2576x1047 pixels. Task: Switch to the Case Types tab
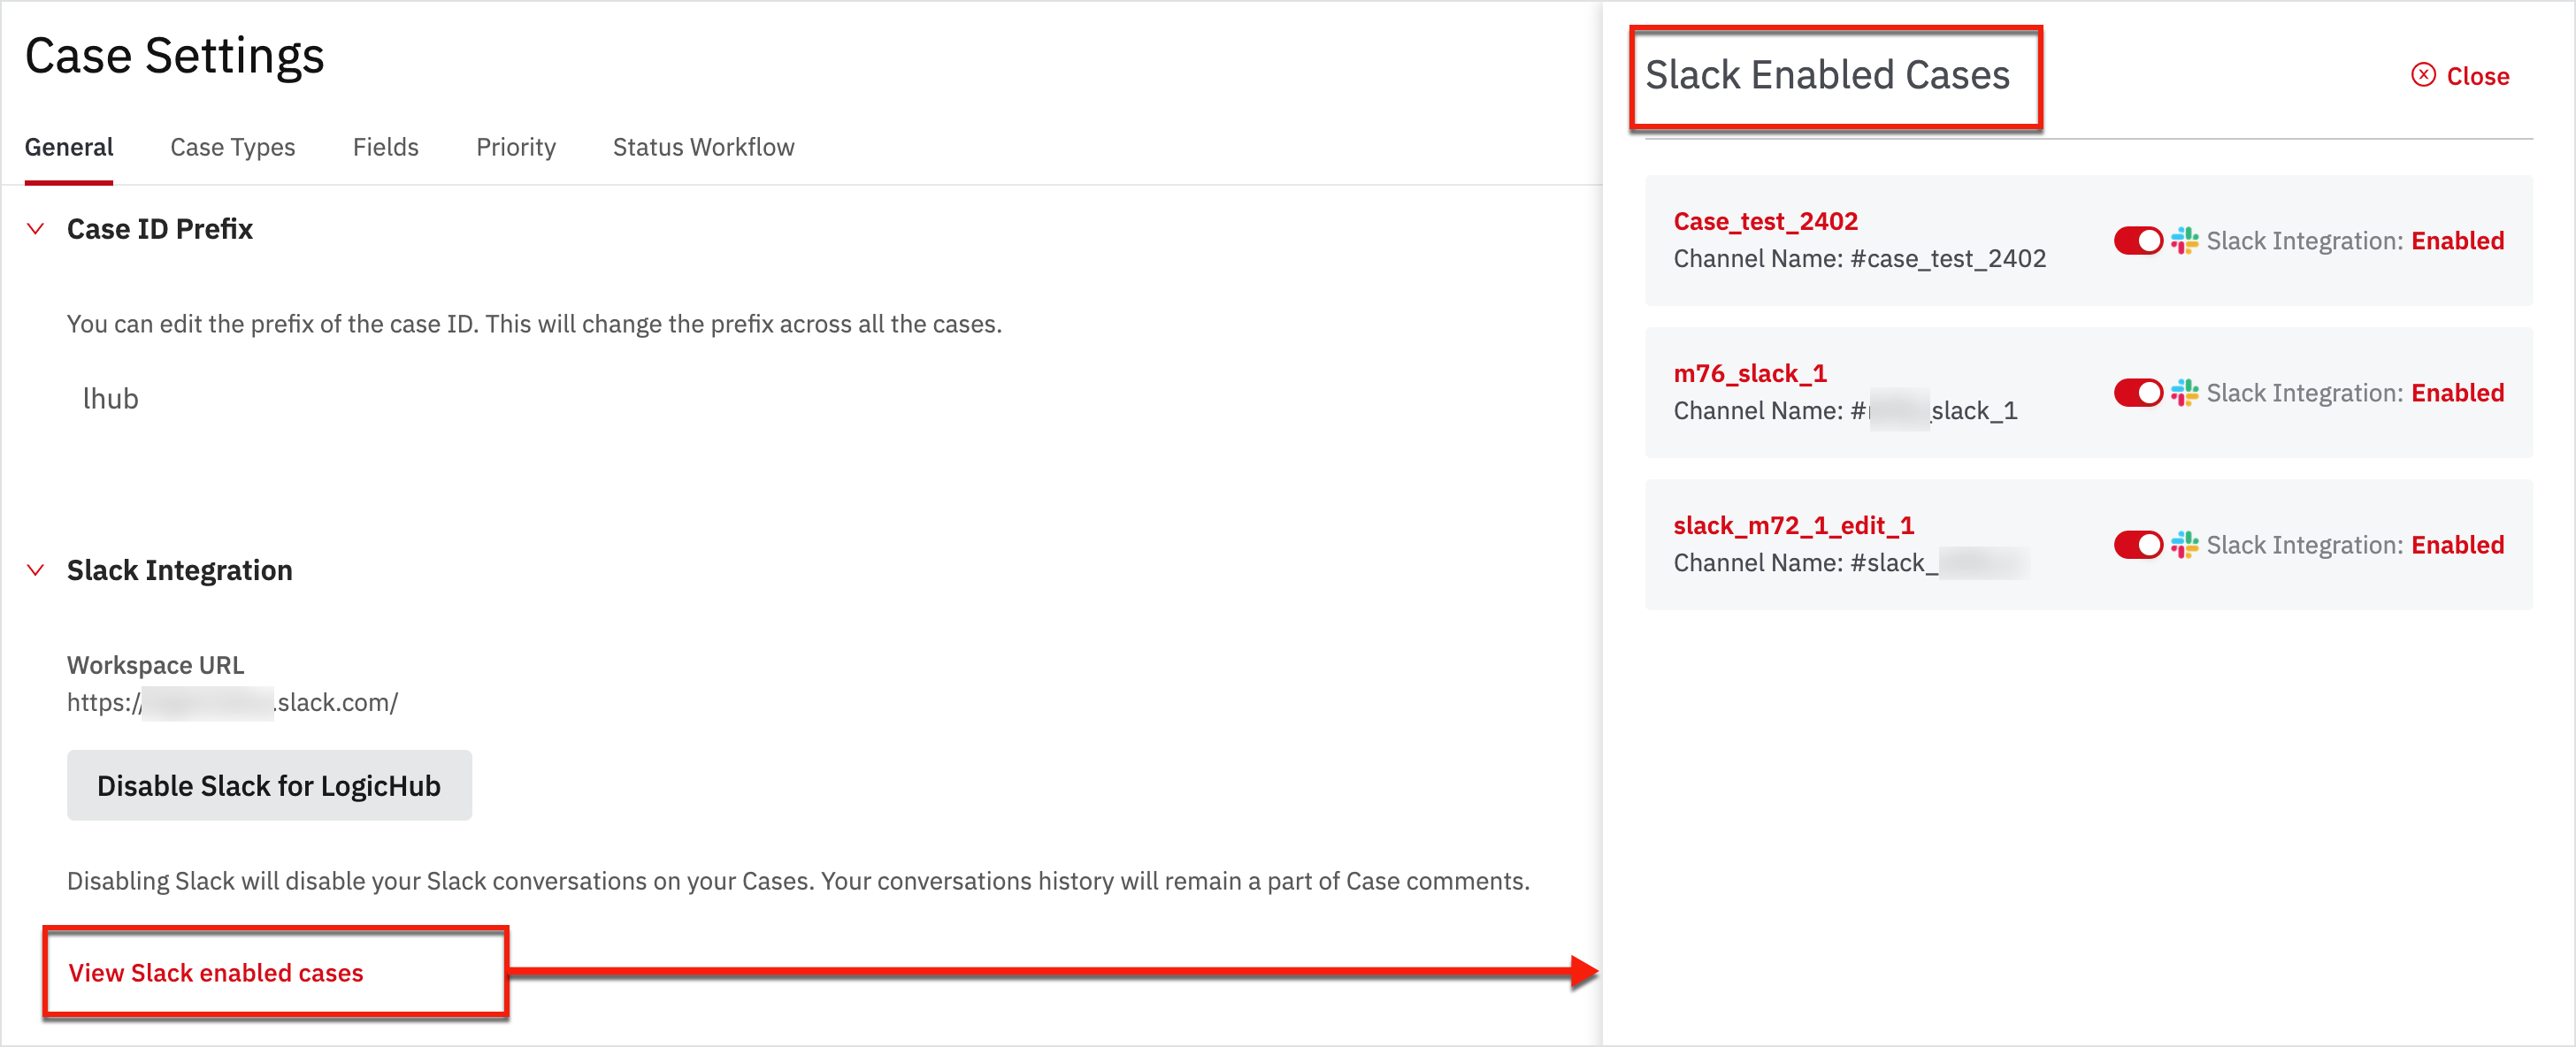point(232,147)
